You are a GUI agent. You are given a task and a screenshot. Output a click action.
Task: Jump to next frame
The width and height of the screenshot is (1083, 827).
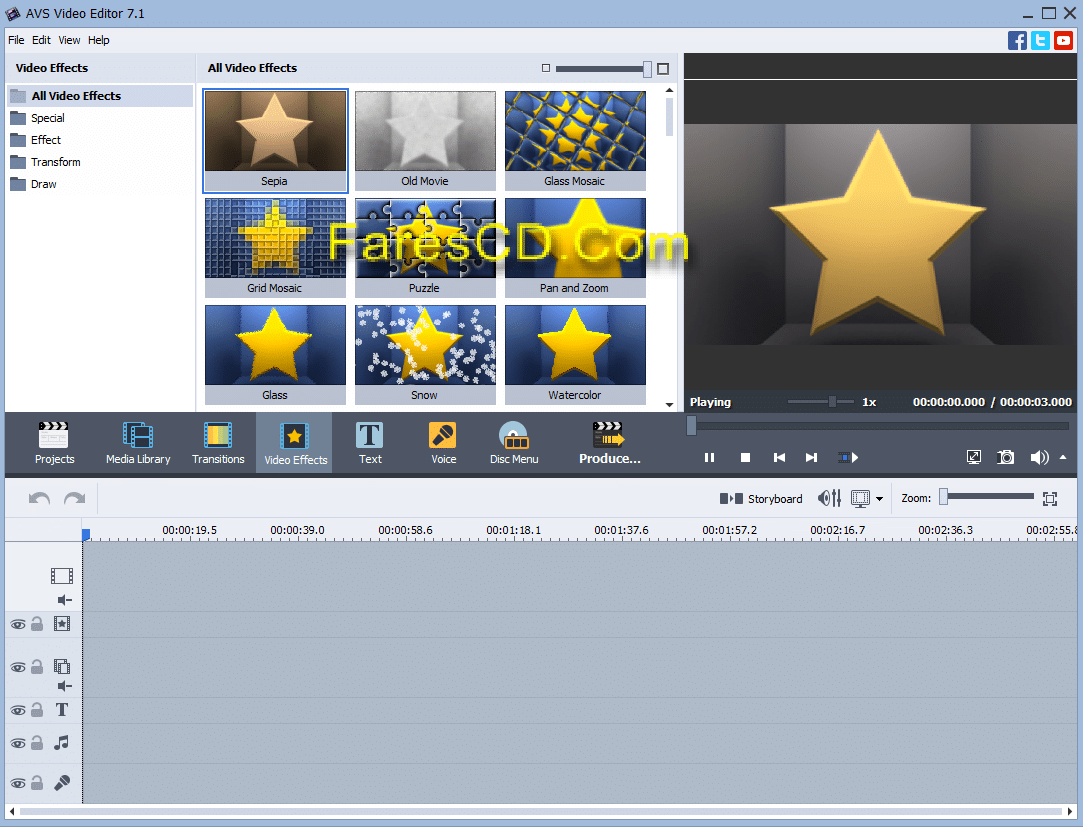coord(812,457)
